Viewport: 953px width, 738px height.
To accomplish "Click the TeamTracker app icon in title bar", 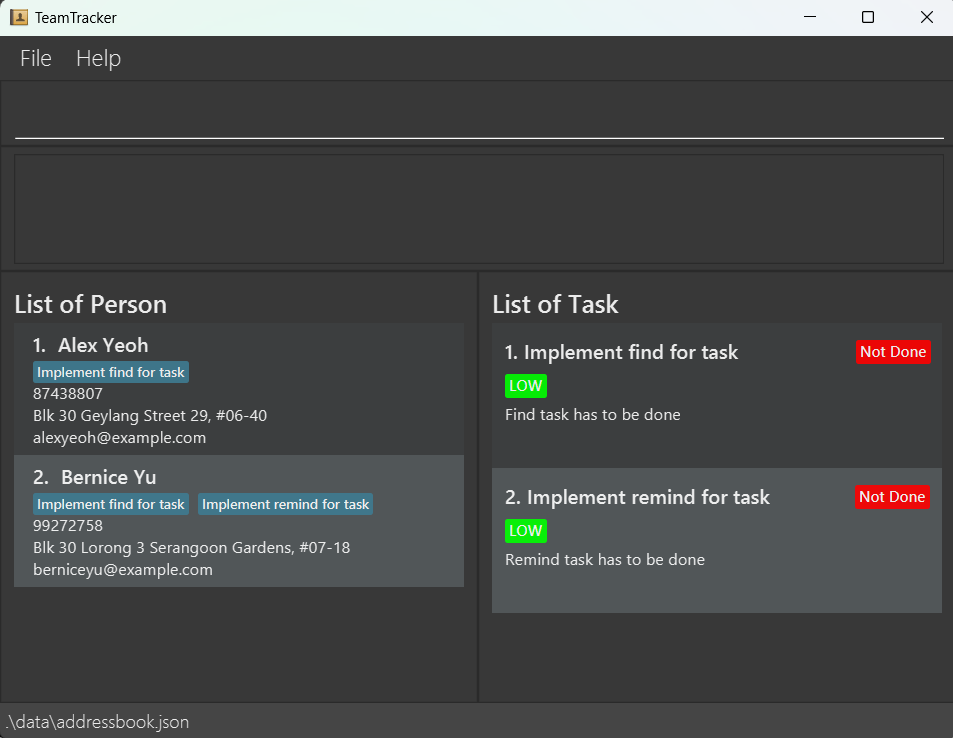I will coord(19,17).
